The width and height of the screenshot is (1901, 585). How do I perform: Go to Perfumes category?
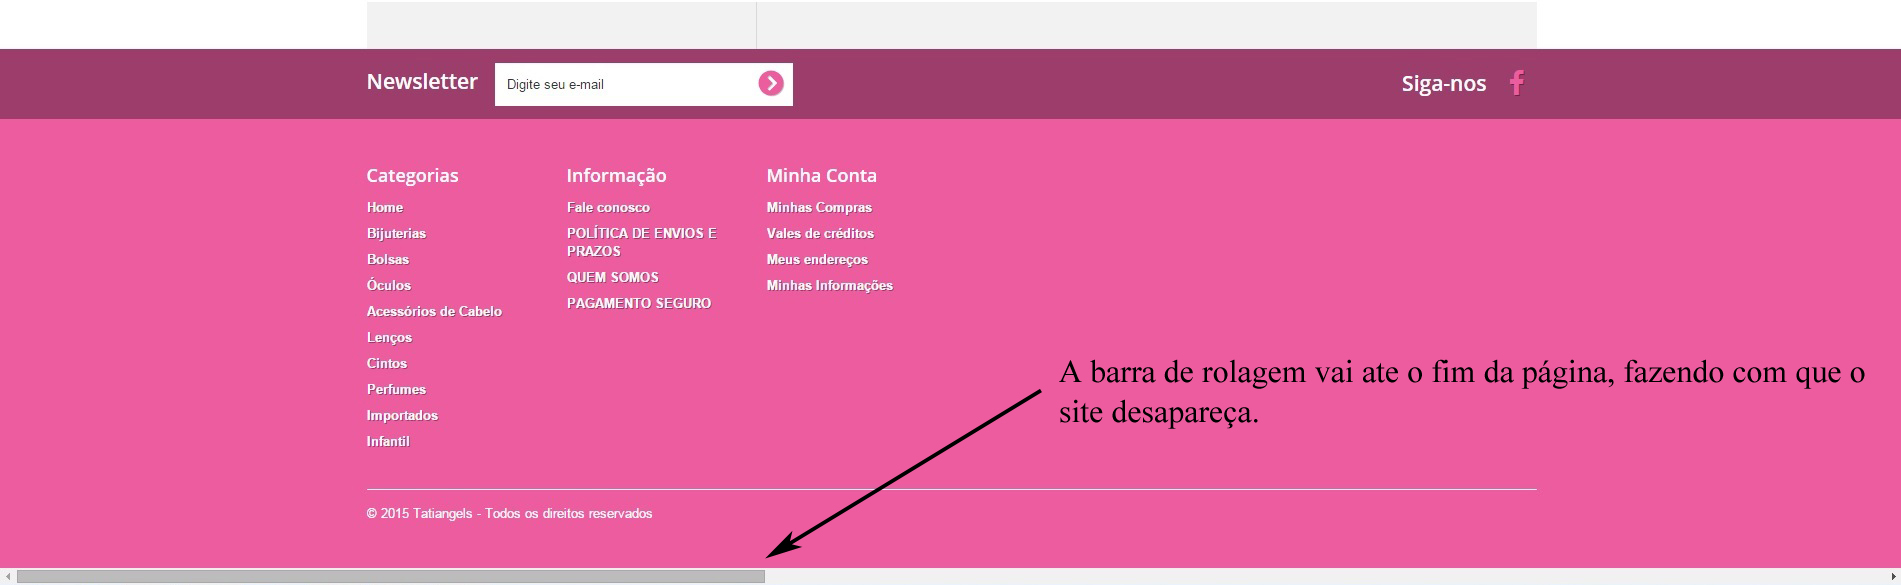click(396, 389)
